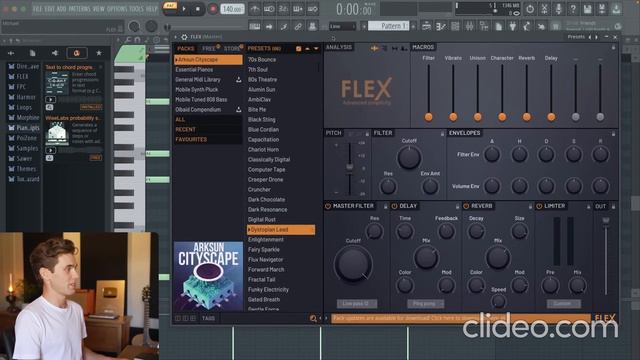
Task: Toggle the Envelopes section lock icon
Action: 613,133
